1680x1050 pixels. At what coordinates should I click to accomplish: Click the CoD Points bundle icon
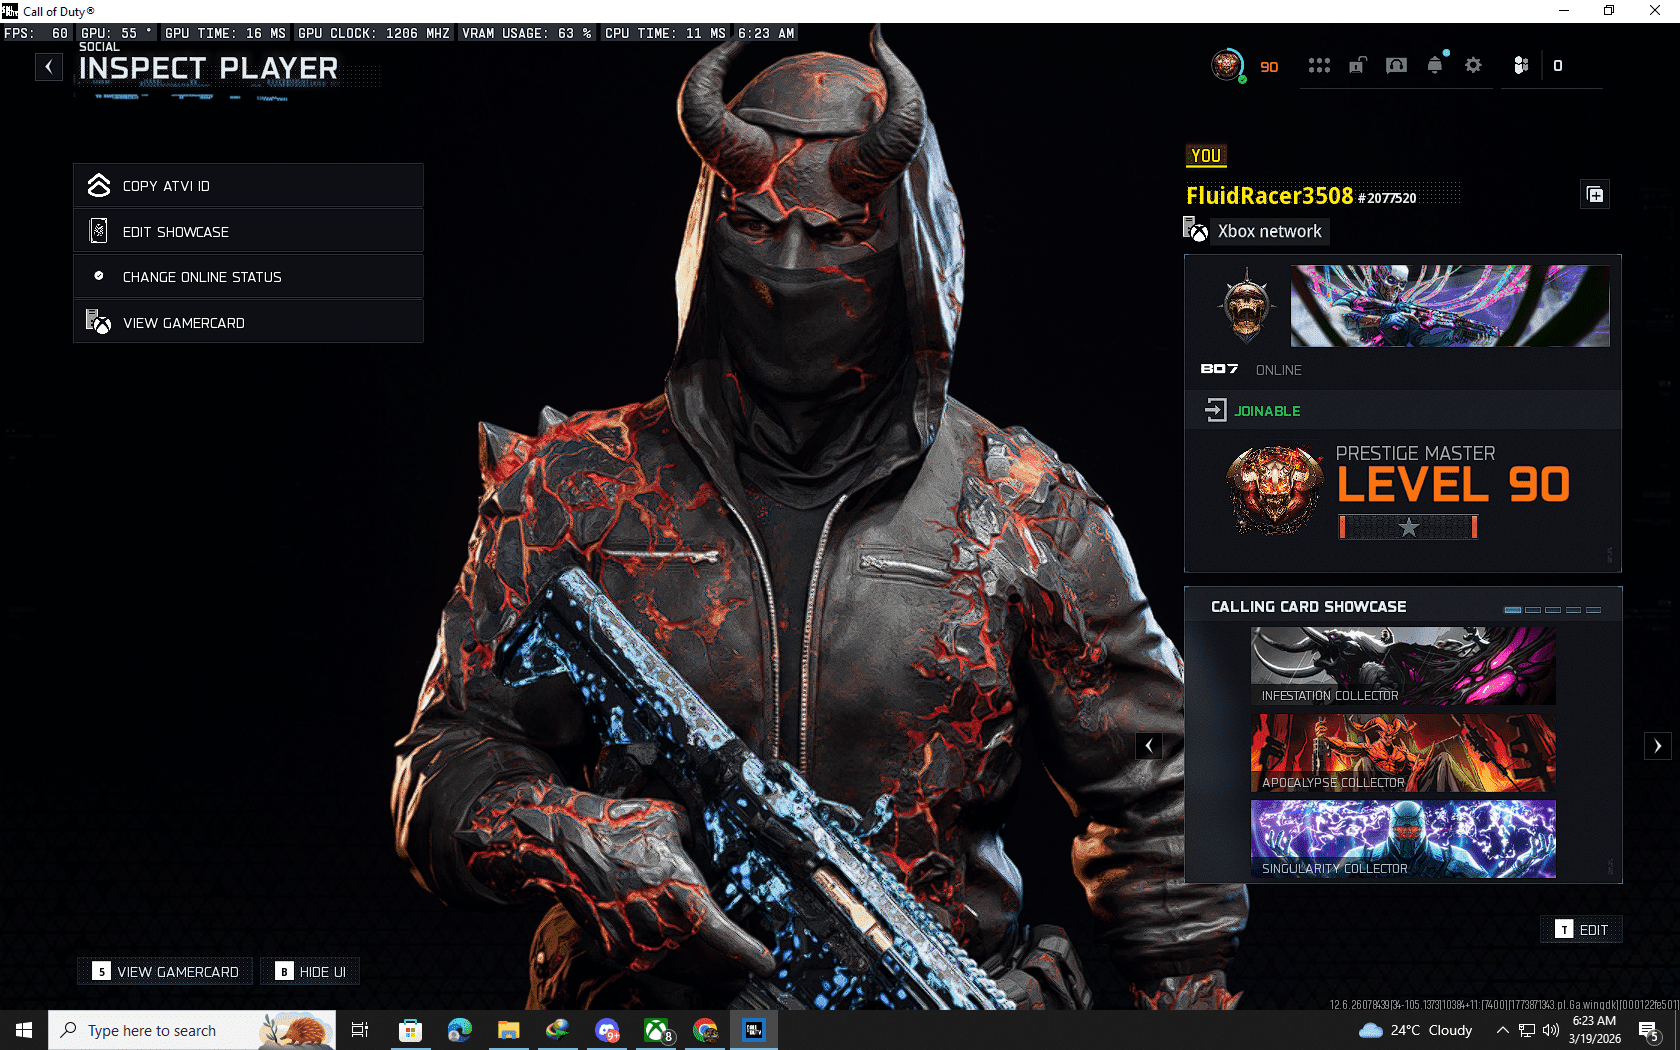pos(1522,65)
